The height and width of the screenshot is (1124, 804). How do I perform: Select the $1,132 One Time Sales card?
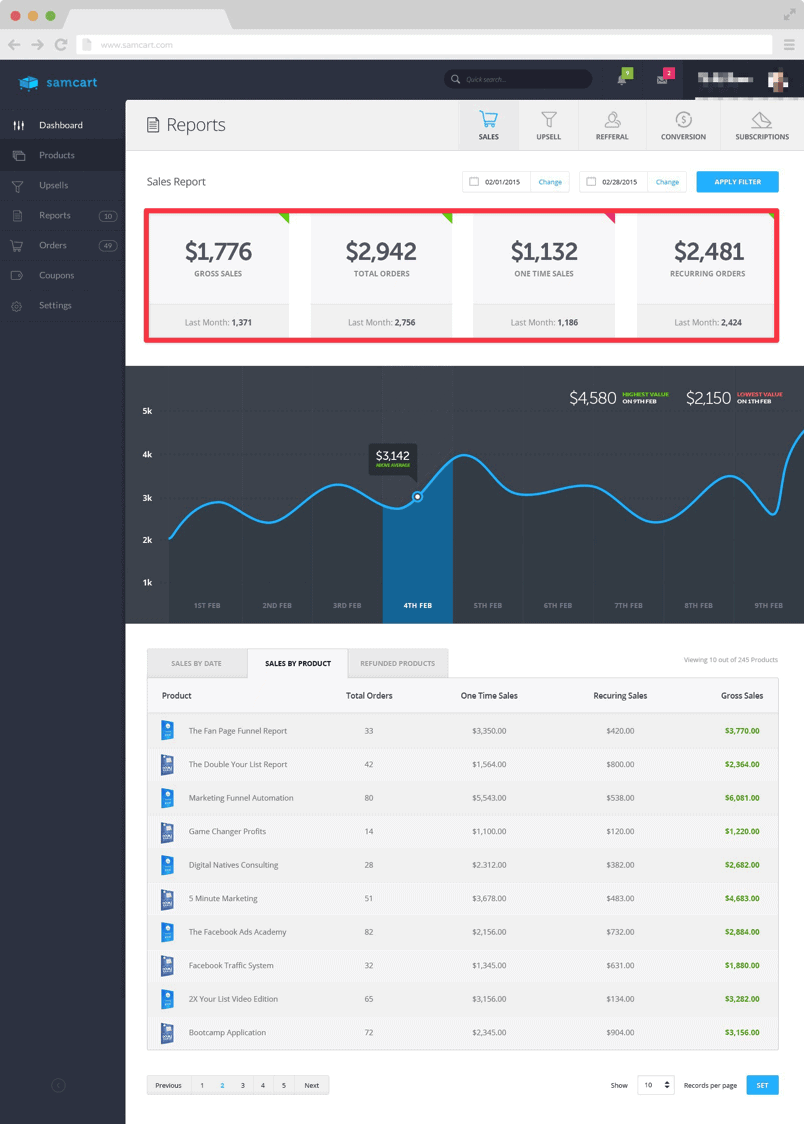pyautogui.click(x=544, y=275)
